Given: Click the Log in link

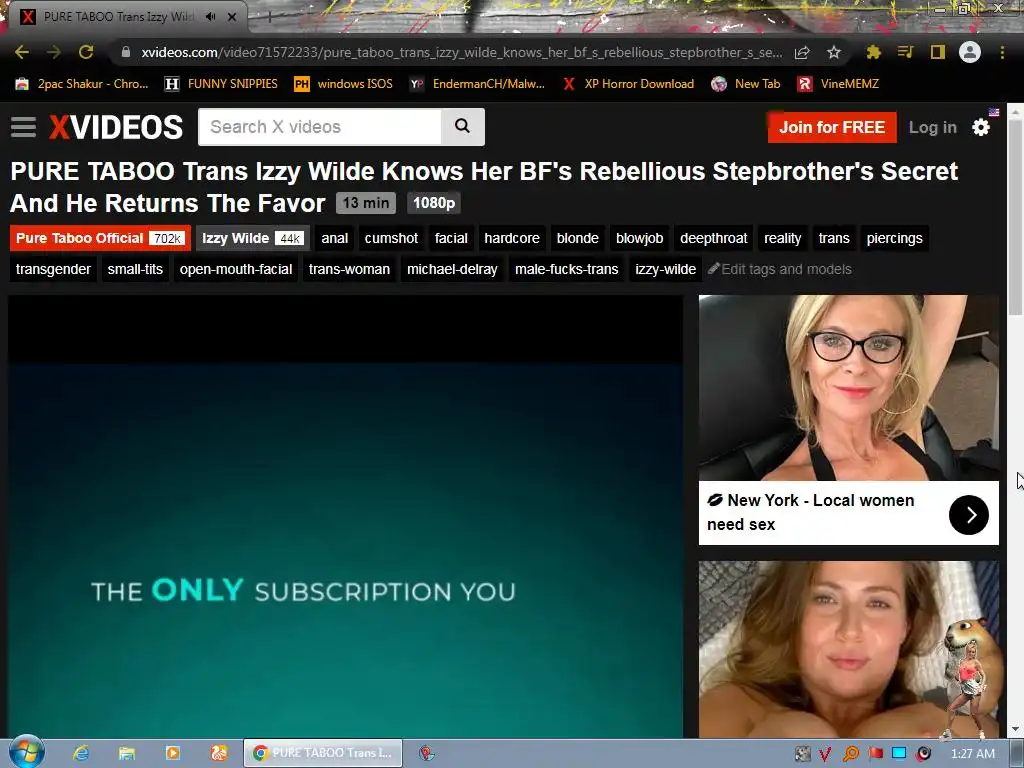Looking at the screenshot, I should coord(933,127).
